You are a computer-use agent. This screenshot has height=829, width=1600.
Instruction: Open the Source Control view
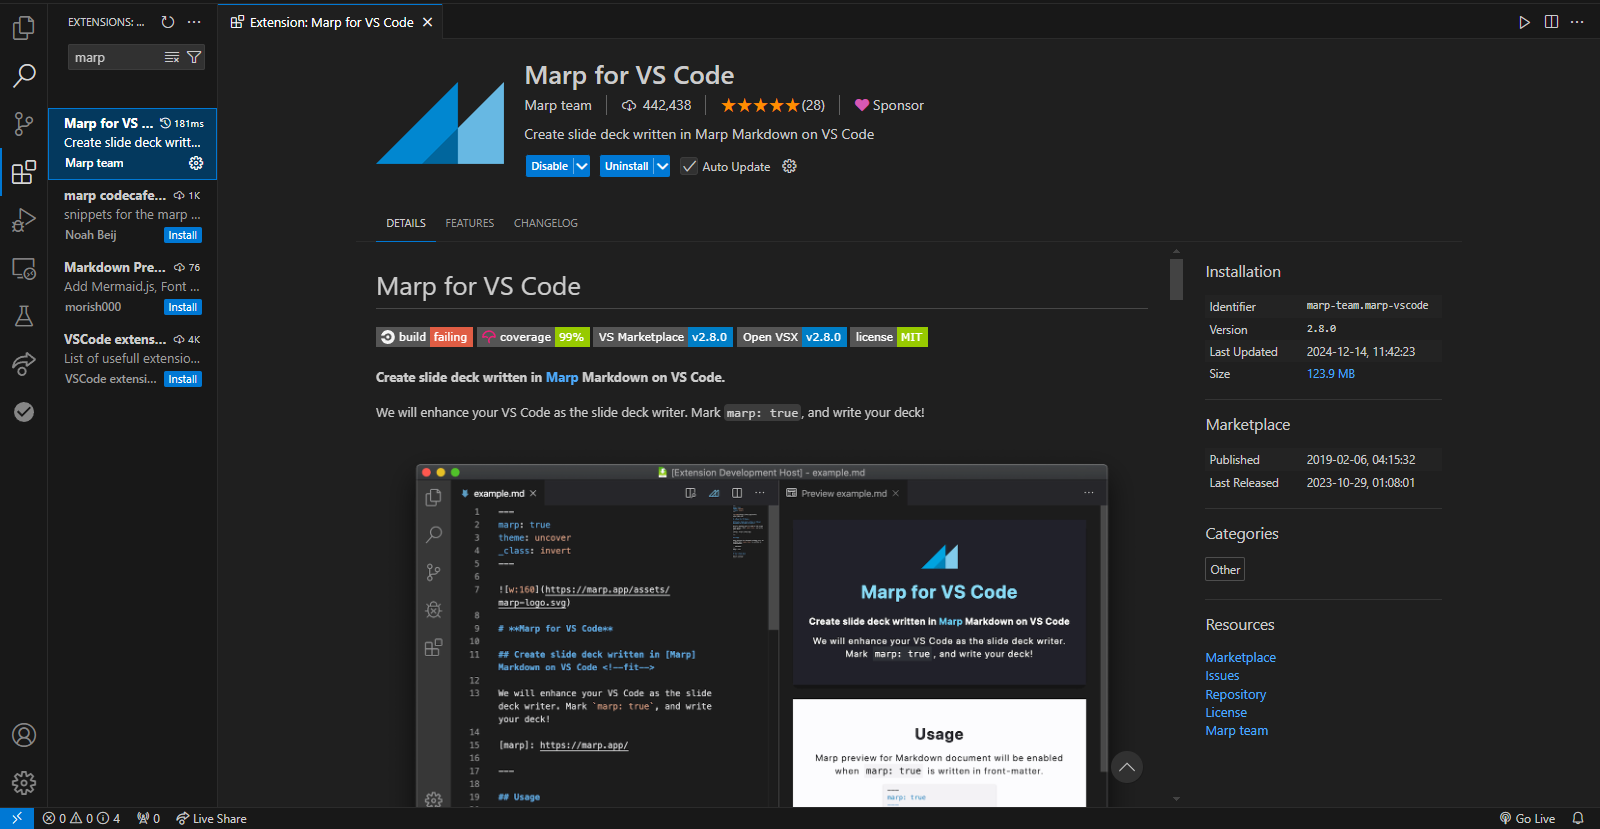click(x=24, y=124)
